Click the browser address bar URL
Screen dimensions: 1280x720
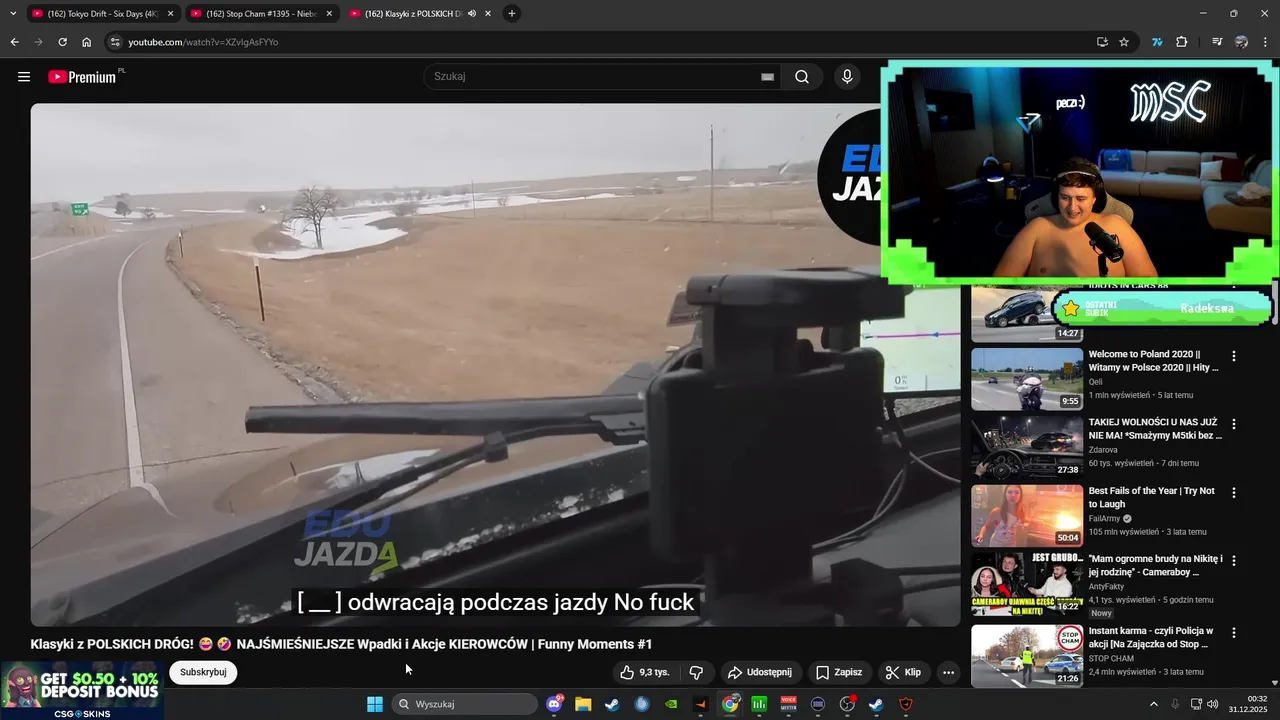(x=203, y=42)
